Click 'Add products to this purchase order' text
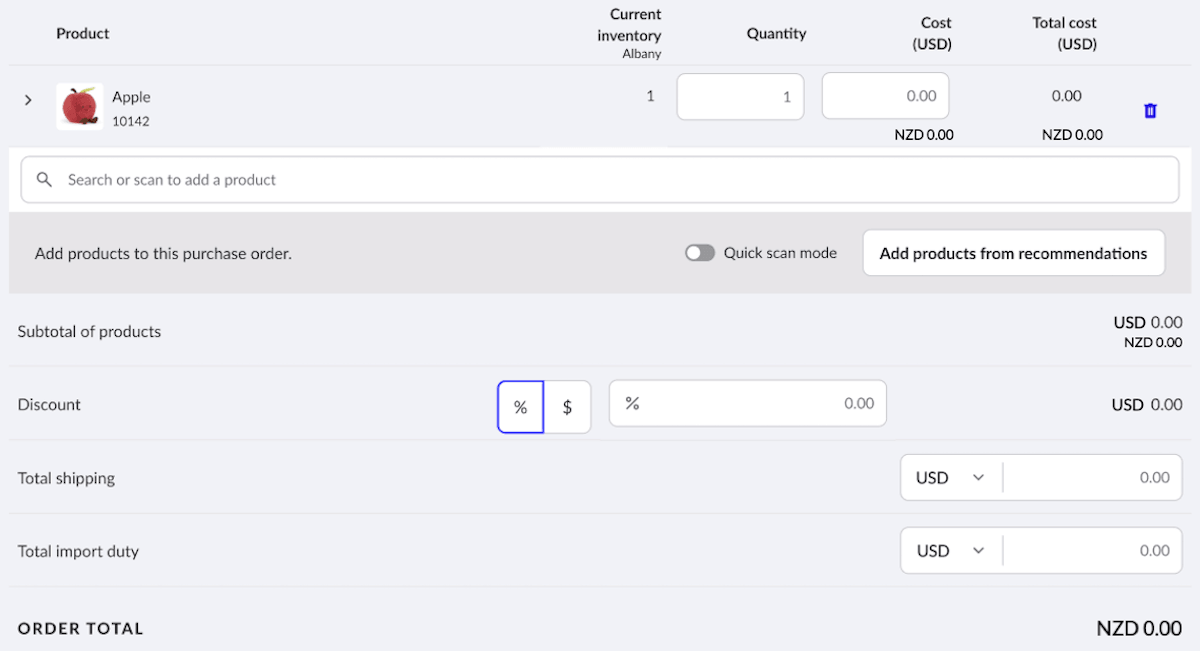 [163, 253]
